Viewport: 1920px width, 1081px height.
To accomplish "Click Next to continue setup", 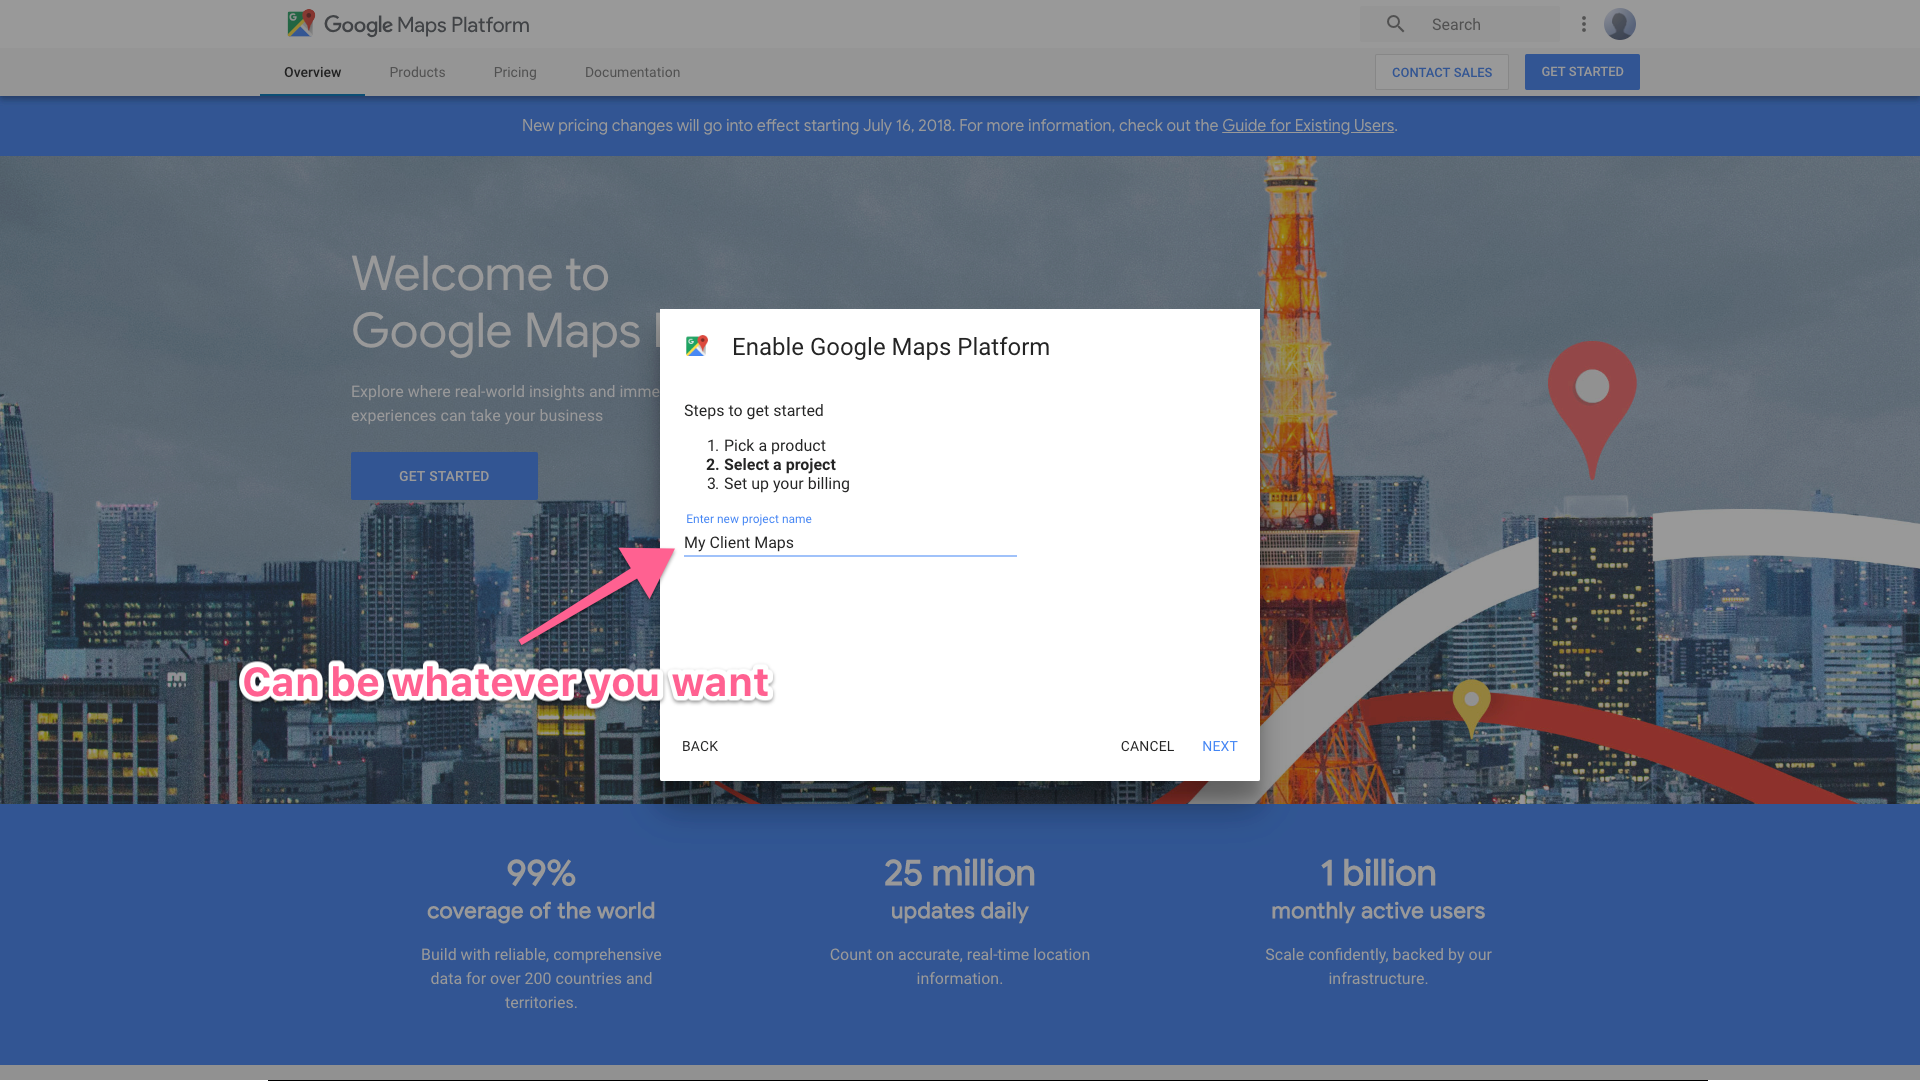I will click(1219, 746).
